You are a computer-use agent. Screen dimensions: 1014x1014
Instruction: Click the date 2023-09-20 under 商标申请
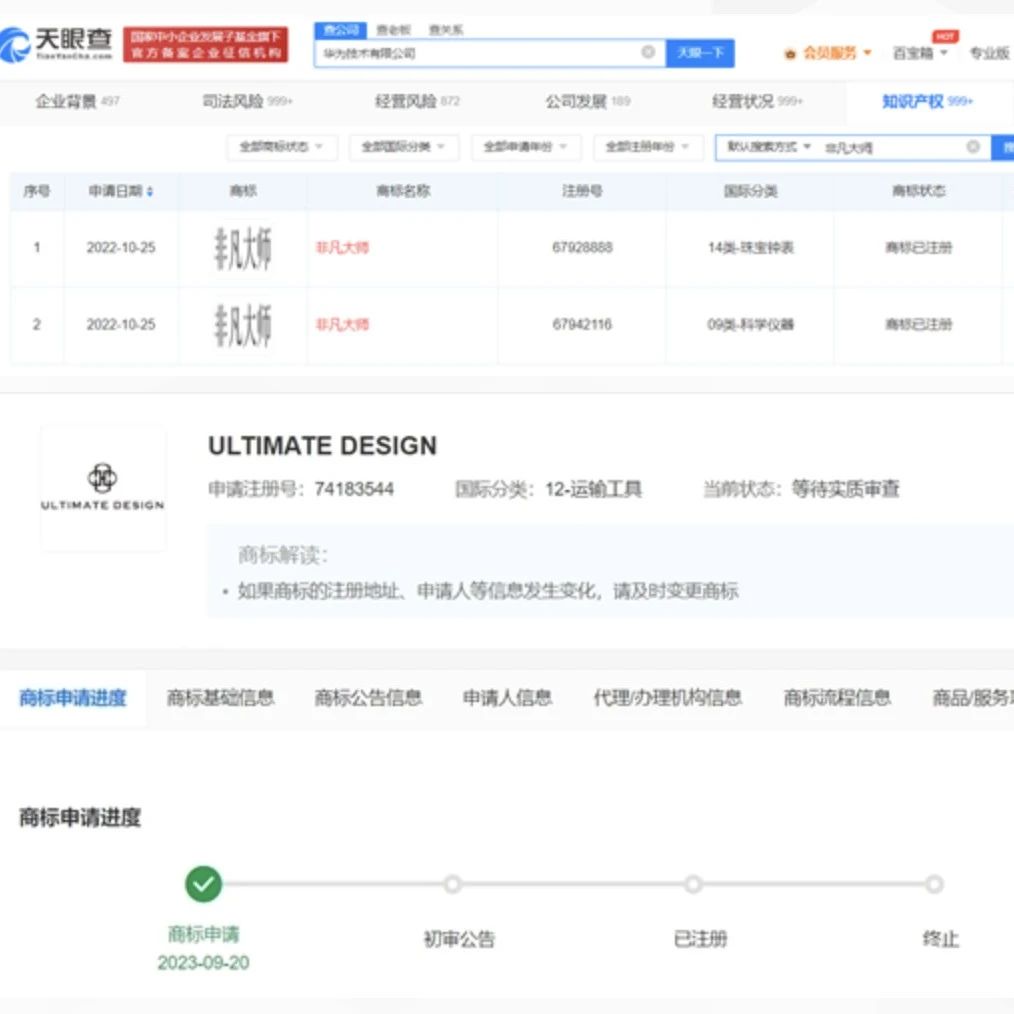tap(203, 962)
